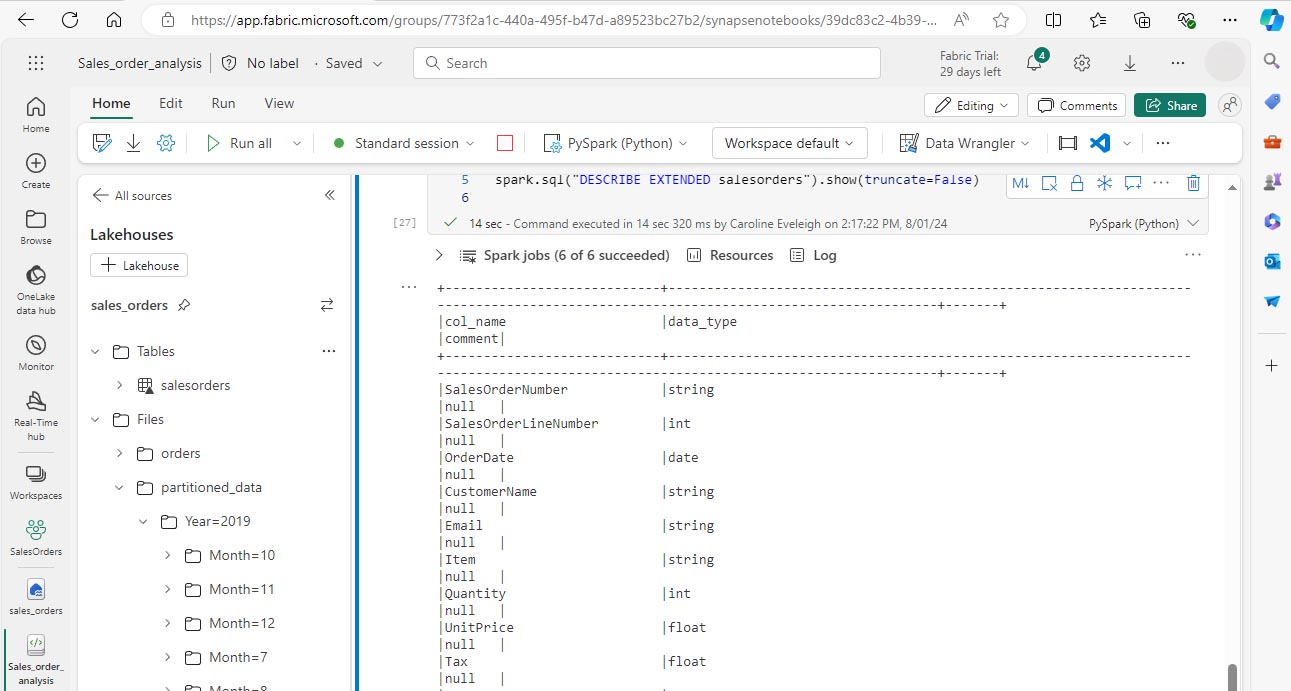Lock the cell
1291x691 pixels.
(1077, 183)
